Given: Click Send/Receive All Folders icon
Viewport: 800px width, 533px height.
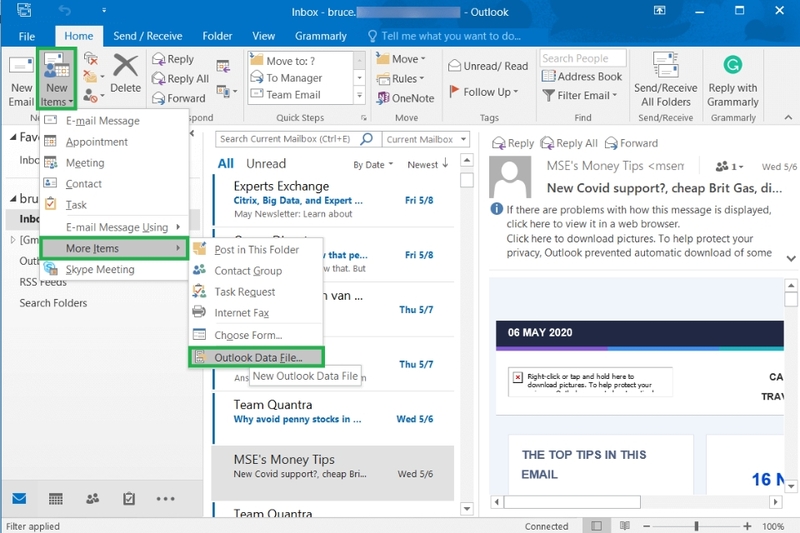Looking at the screenshot, I should (666, 80).
